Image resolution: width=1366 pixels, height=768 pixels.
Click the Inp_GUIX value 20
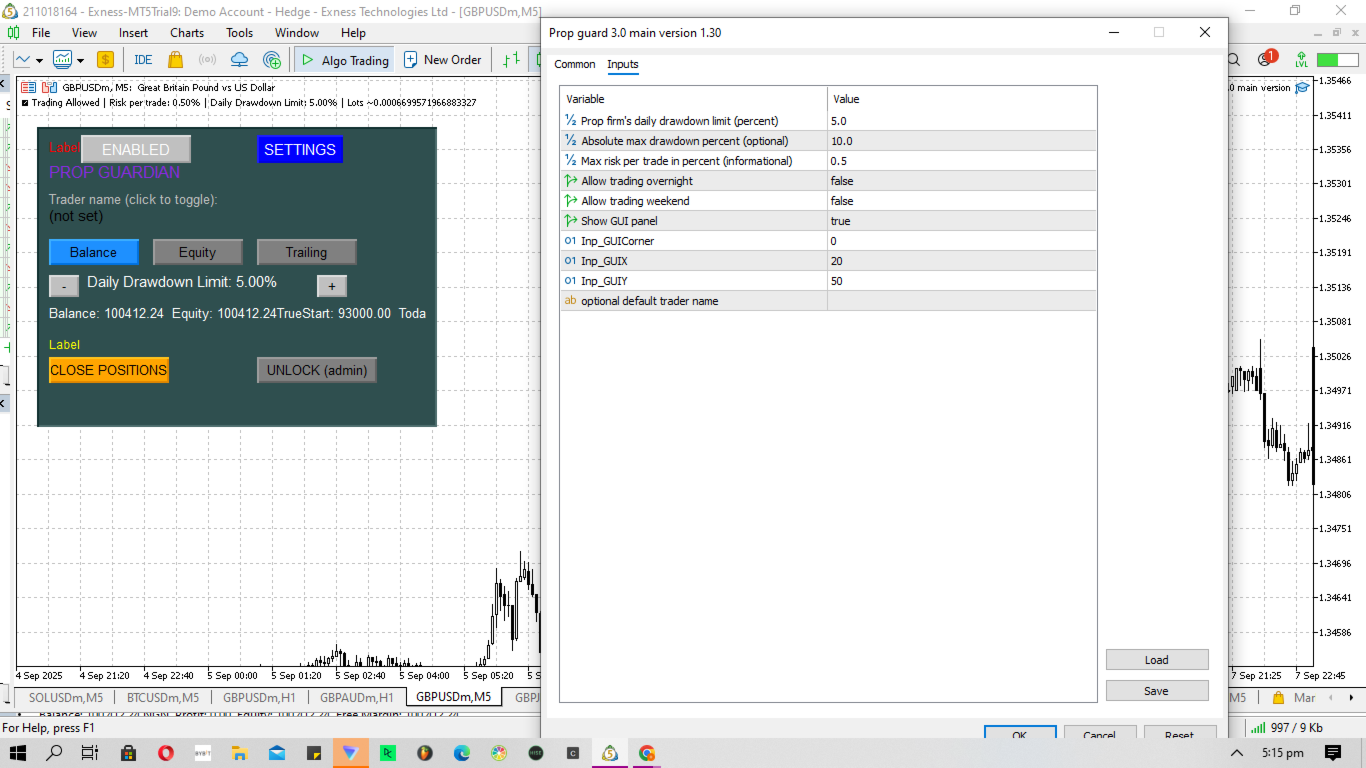(x=961, y=261)
